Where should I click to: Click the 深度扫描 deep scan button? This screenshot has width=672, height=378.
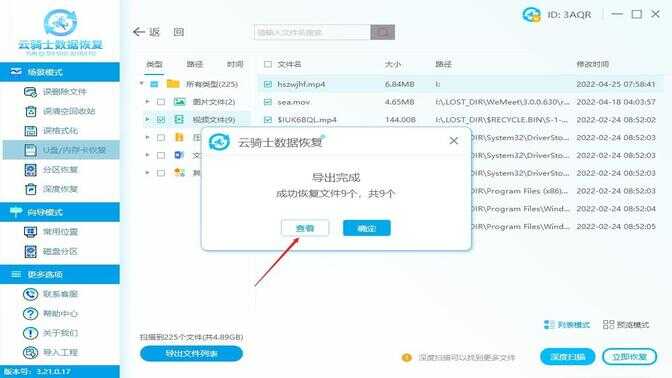(x=568, y=357)
